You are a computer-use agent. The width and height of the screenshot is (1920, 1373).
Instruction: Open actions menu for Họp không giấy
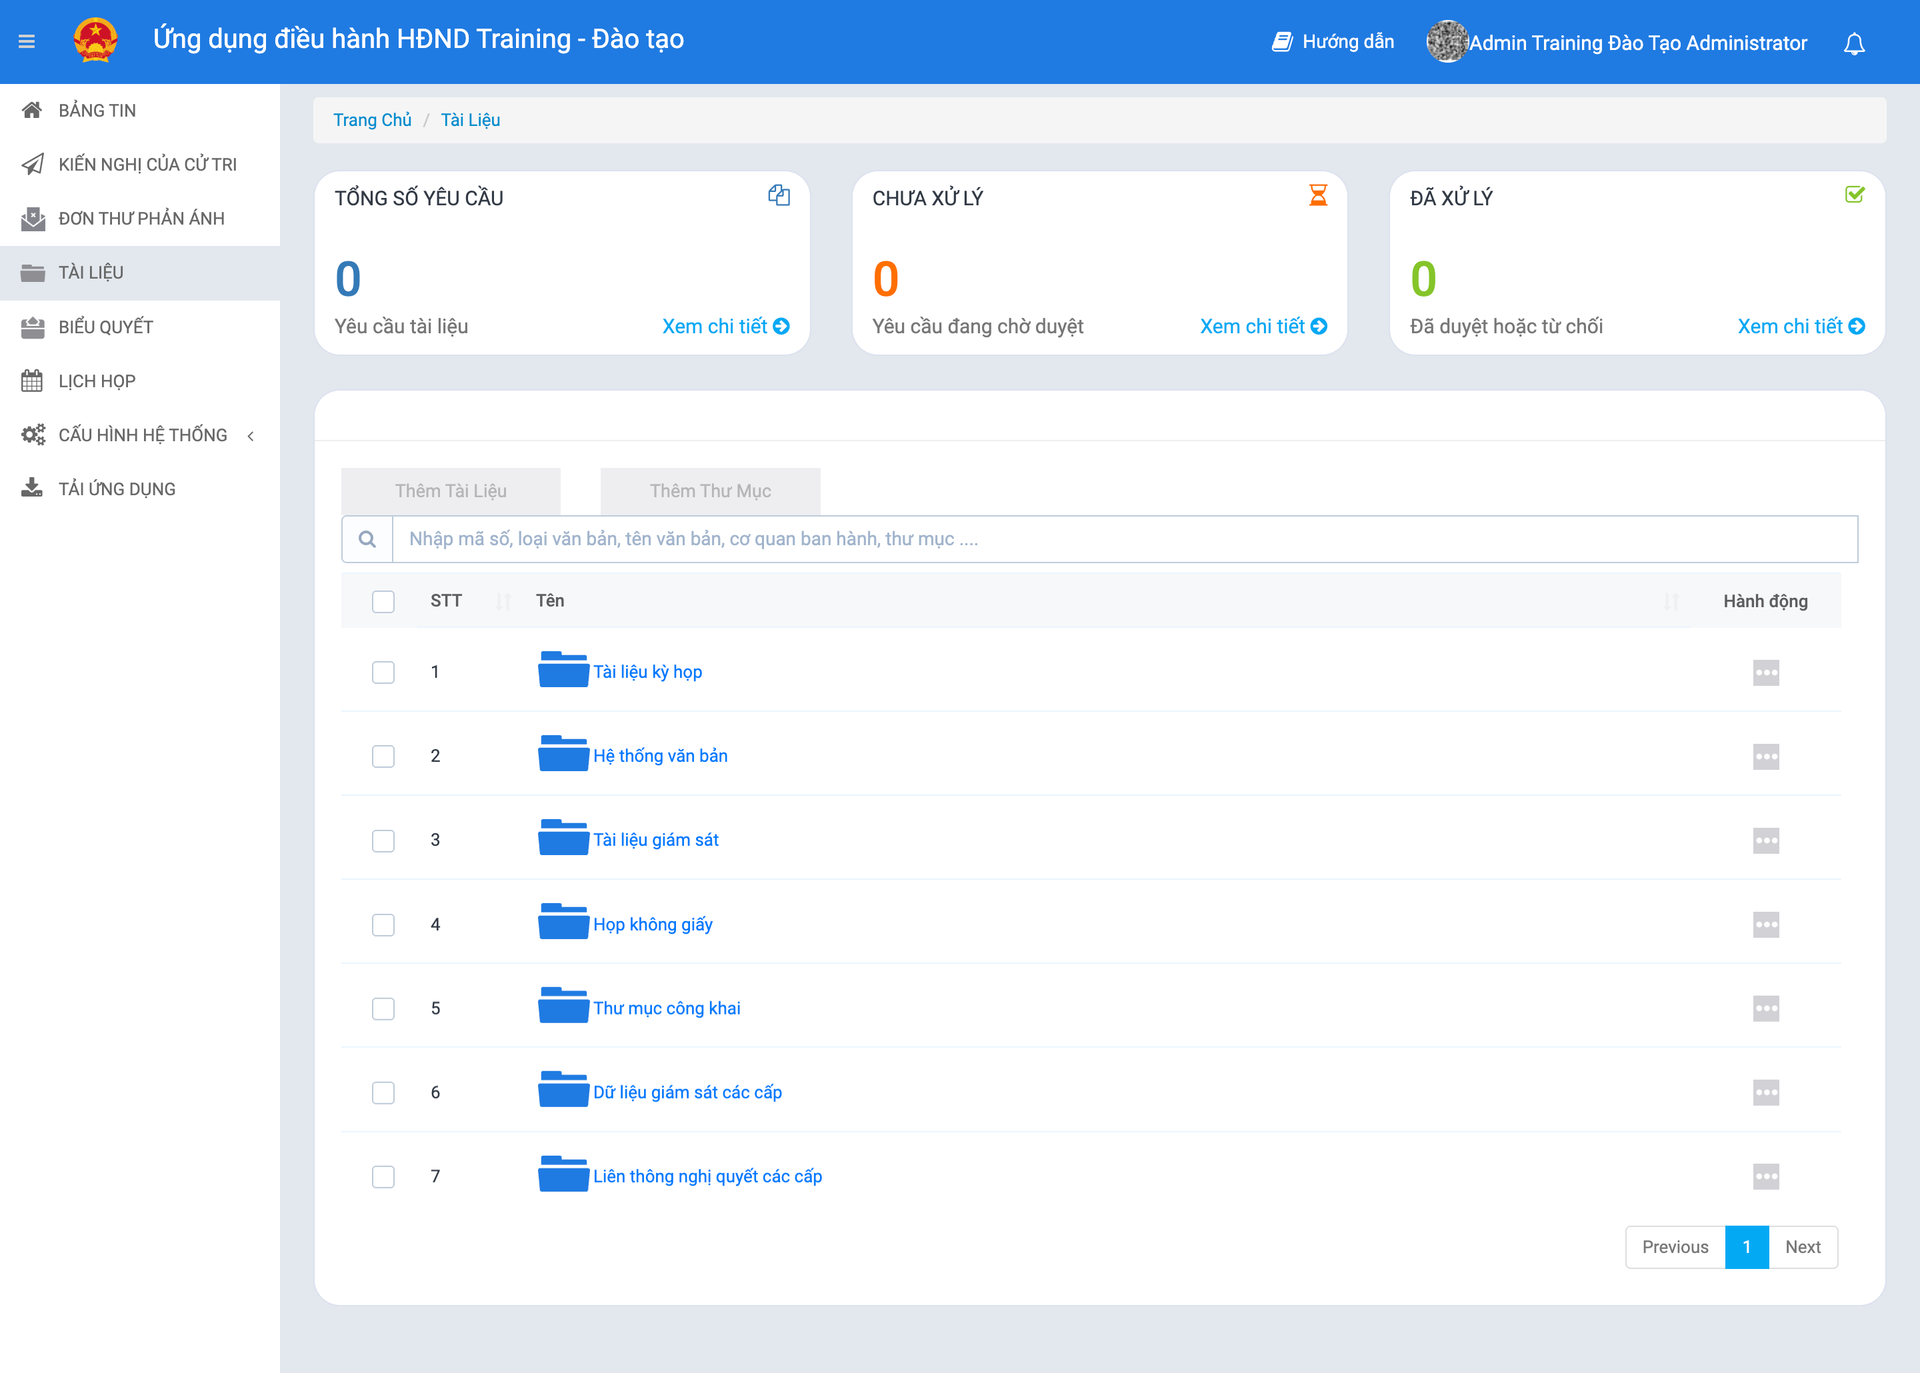[1765, 924]
